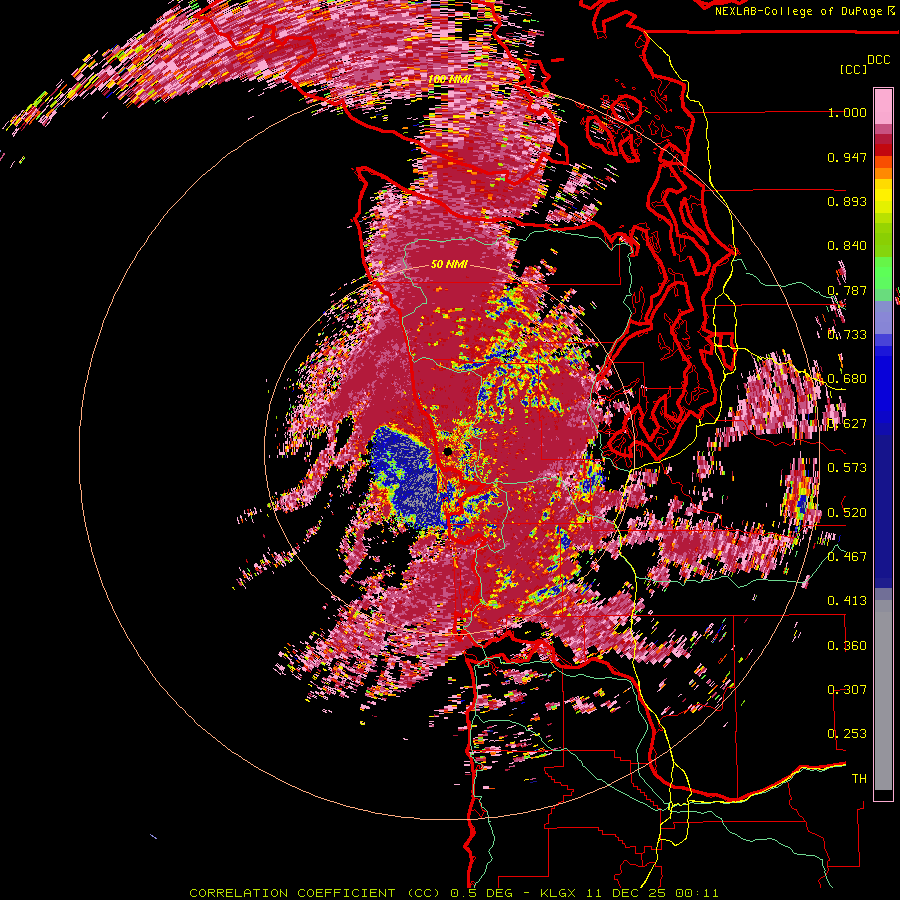Click the 50 NMI range ring label

click(x=449, y=265)
